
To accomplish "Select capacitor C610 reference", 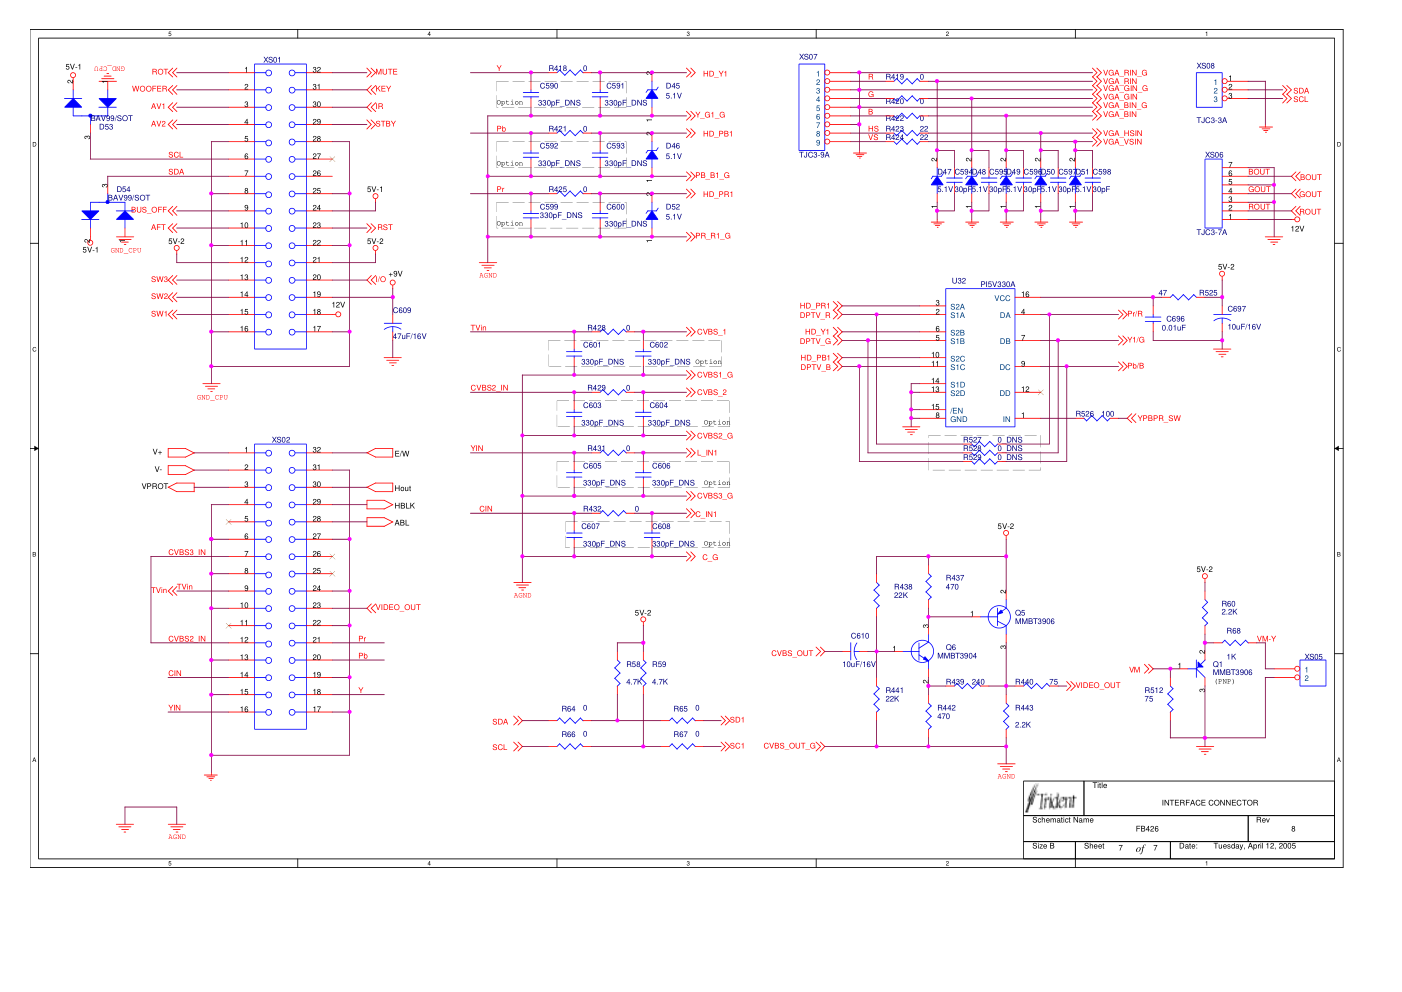I will click(x=860, y=636).
